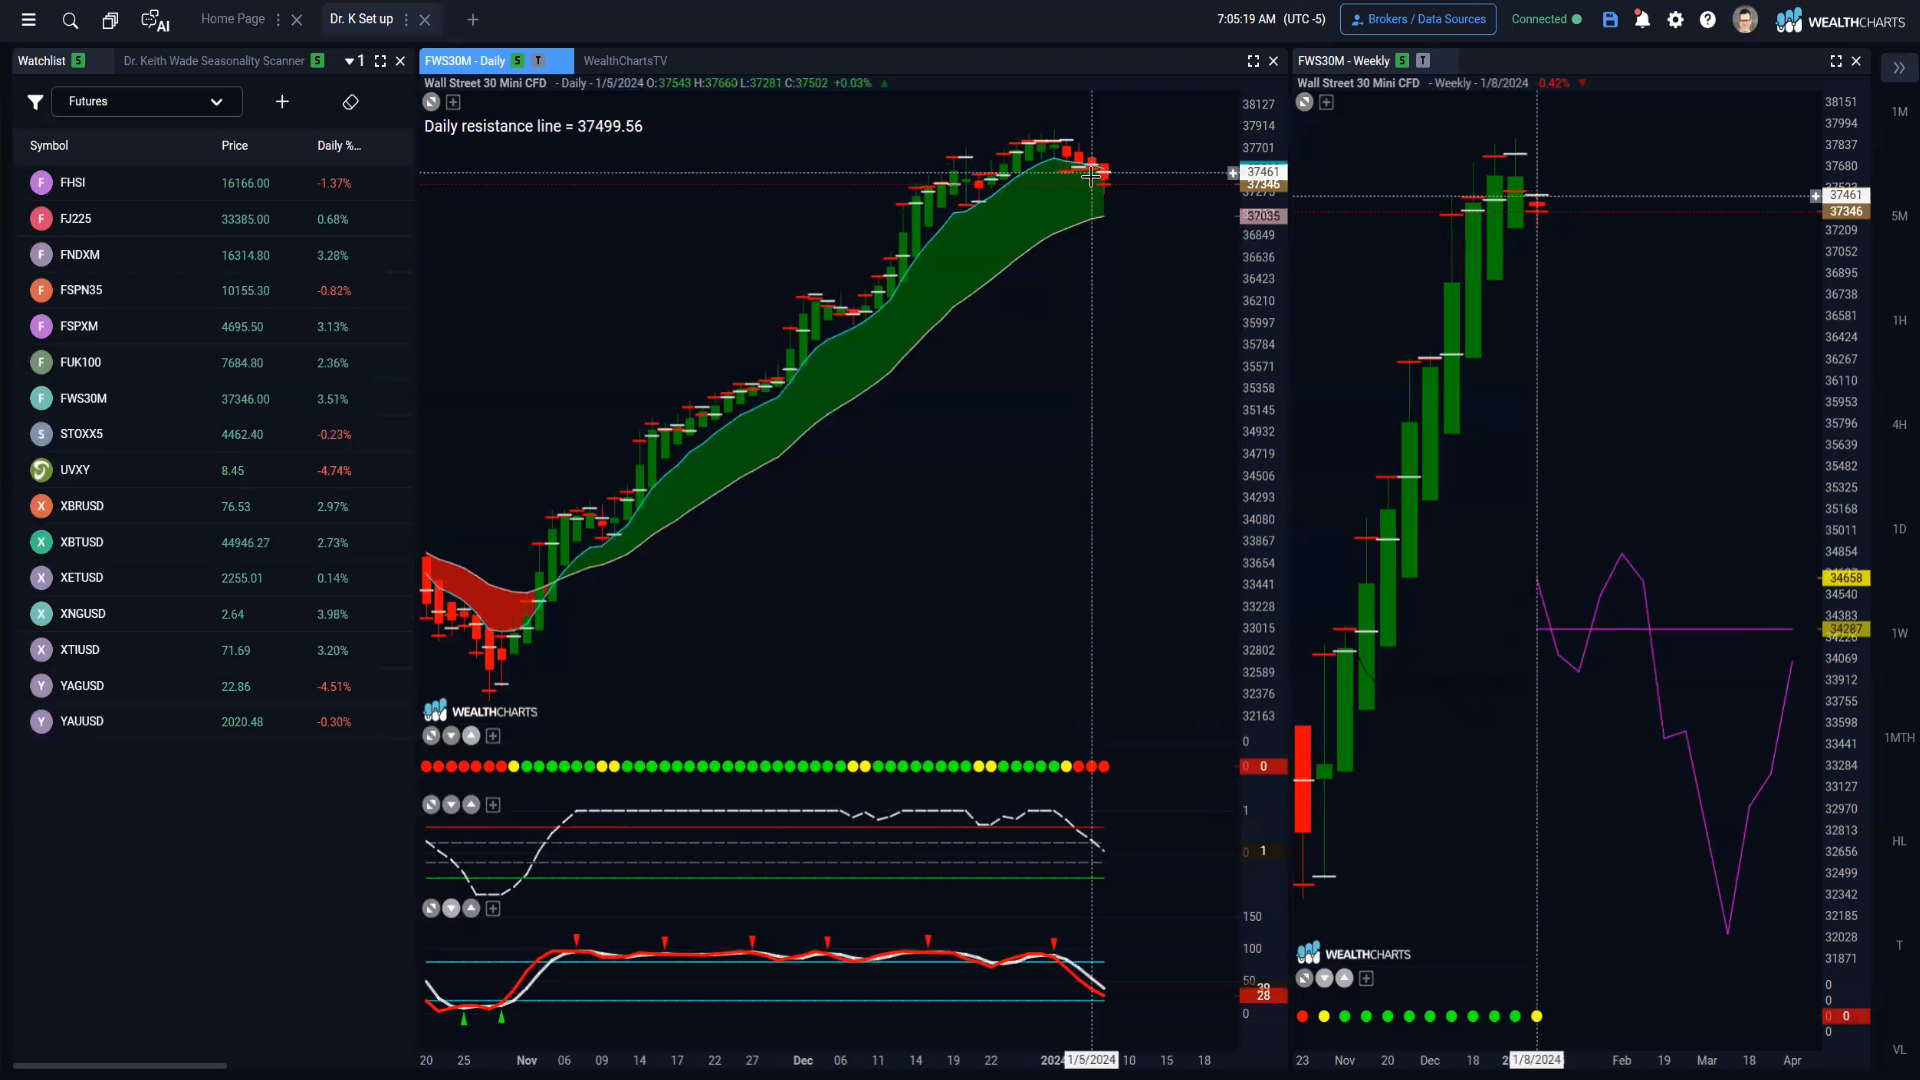Expand daily middle pane with up arrow
This screenshot has height=1080, width=1920.
tap(471, 805)
